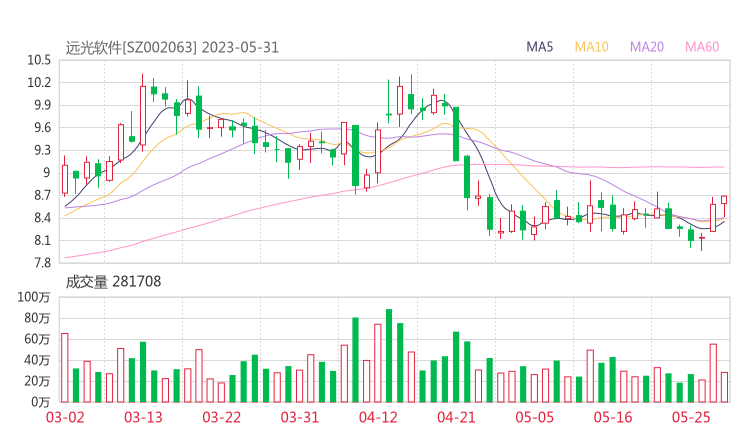Screen dimensions: 740x440
Task: Select the tallest green volume bar near 04-12
Action: point(389,355)
